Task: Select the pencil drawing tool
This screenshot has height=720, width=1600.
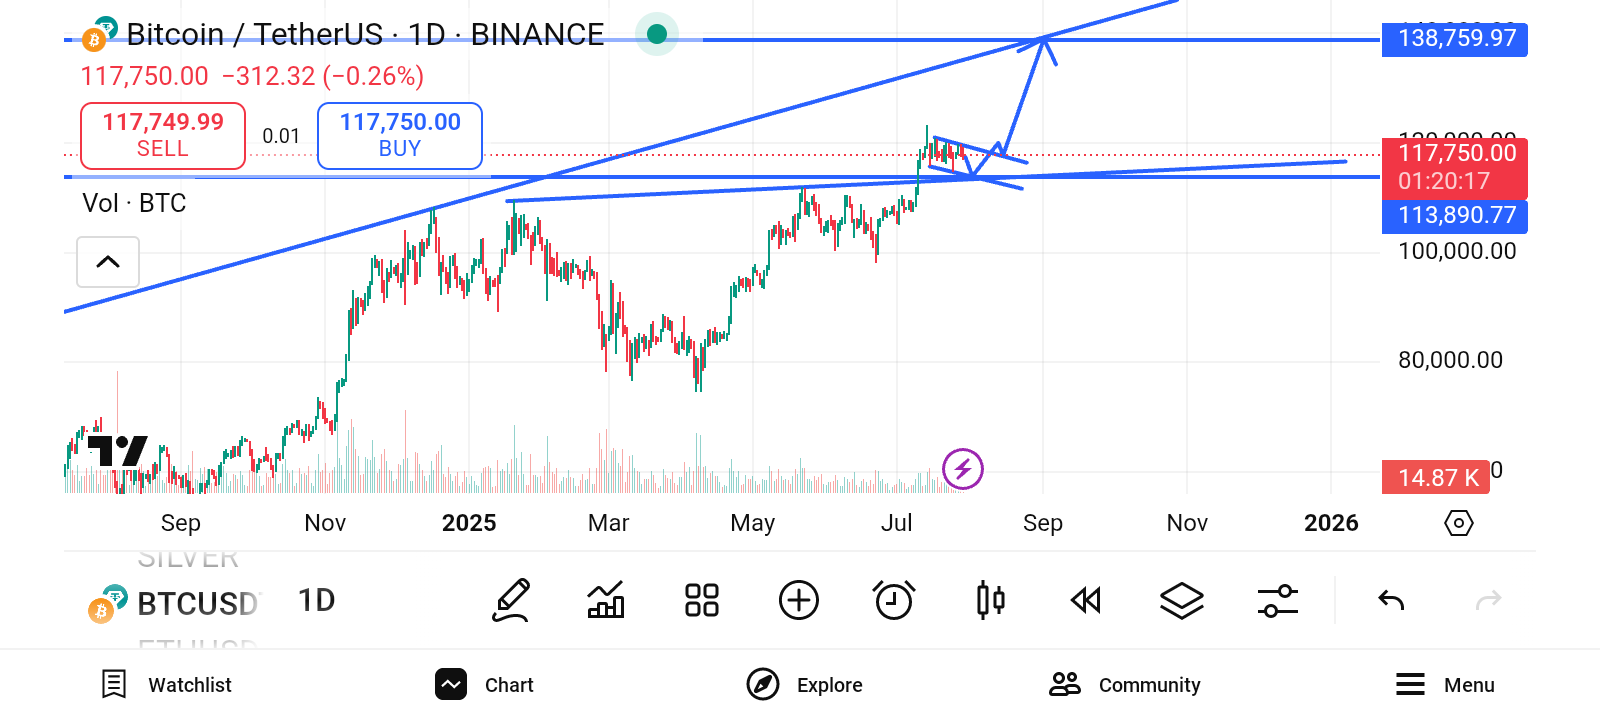Action: pyautogui.click(x=511, y=600)
